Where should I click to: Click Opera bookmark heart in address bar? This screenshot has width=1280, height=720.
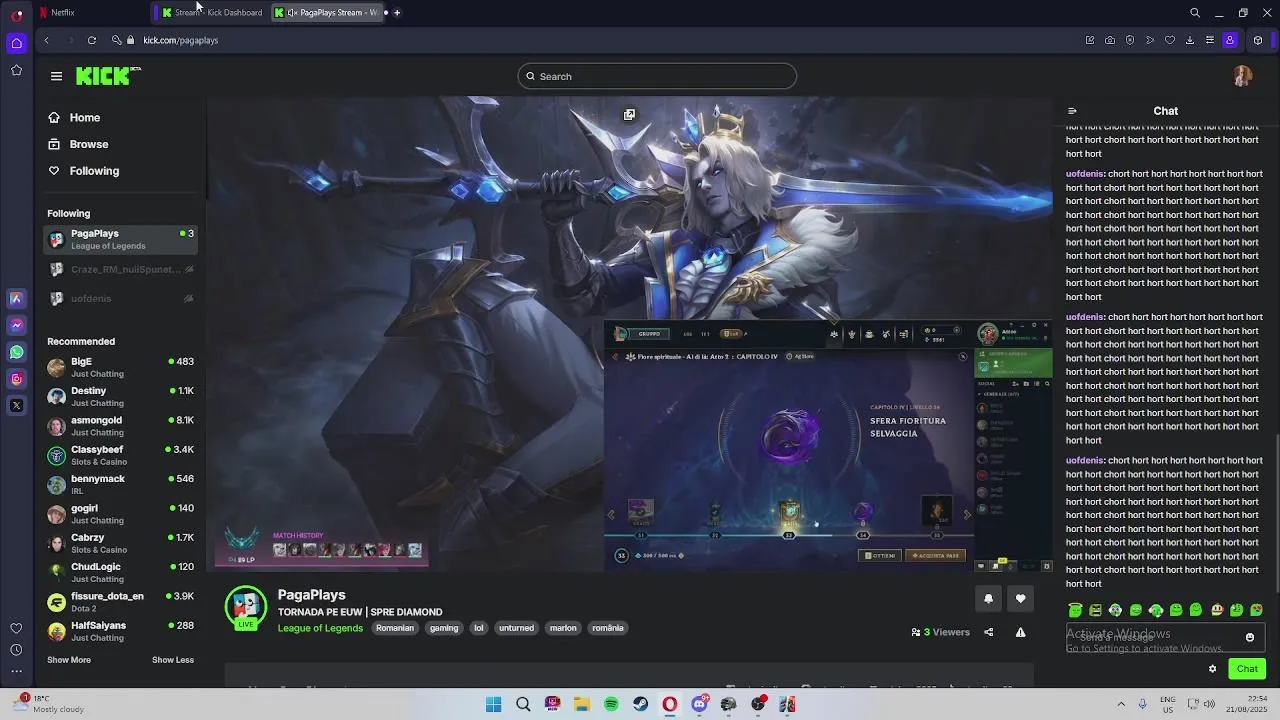click(x=1170, y=40)
